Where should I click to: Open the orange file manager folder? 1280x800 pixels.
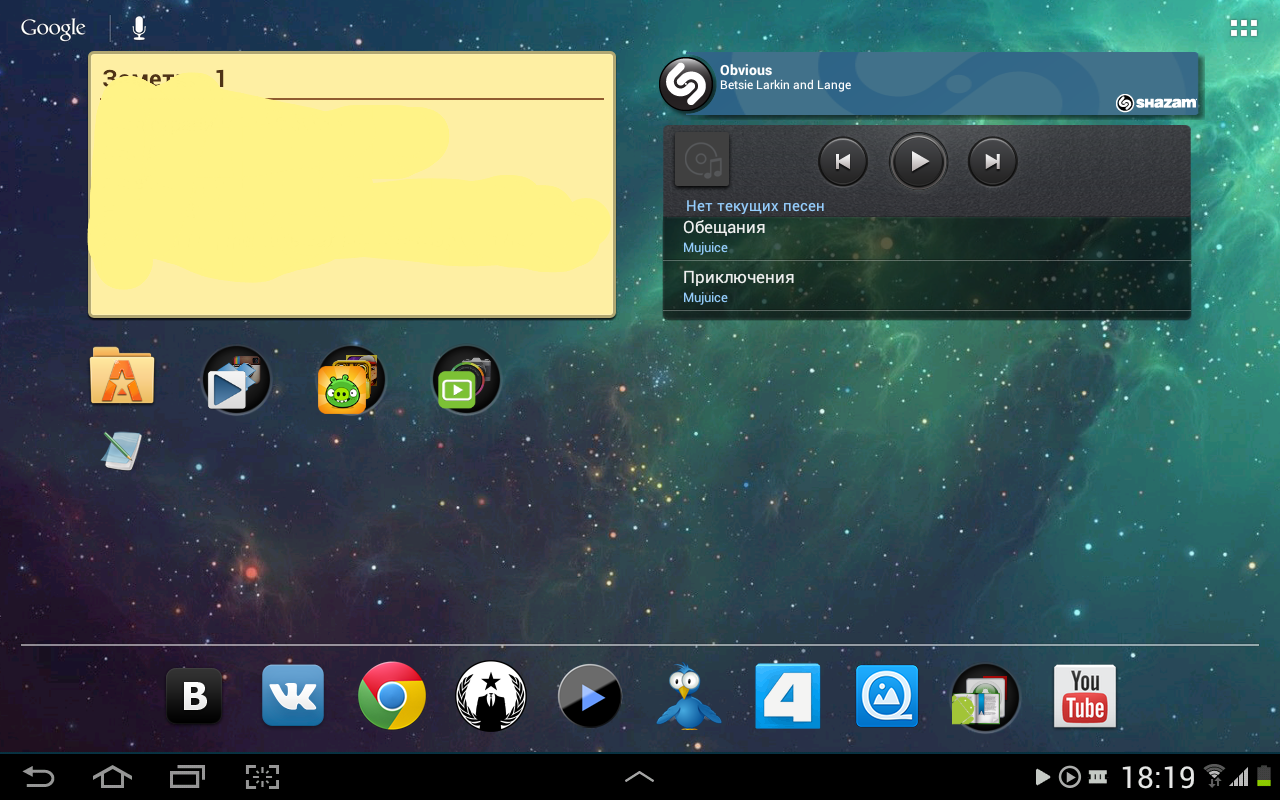click(x=122, y=377)
